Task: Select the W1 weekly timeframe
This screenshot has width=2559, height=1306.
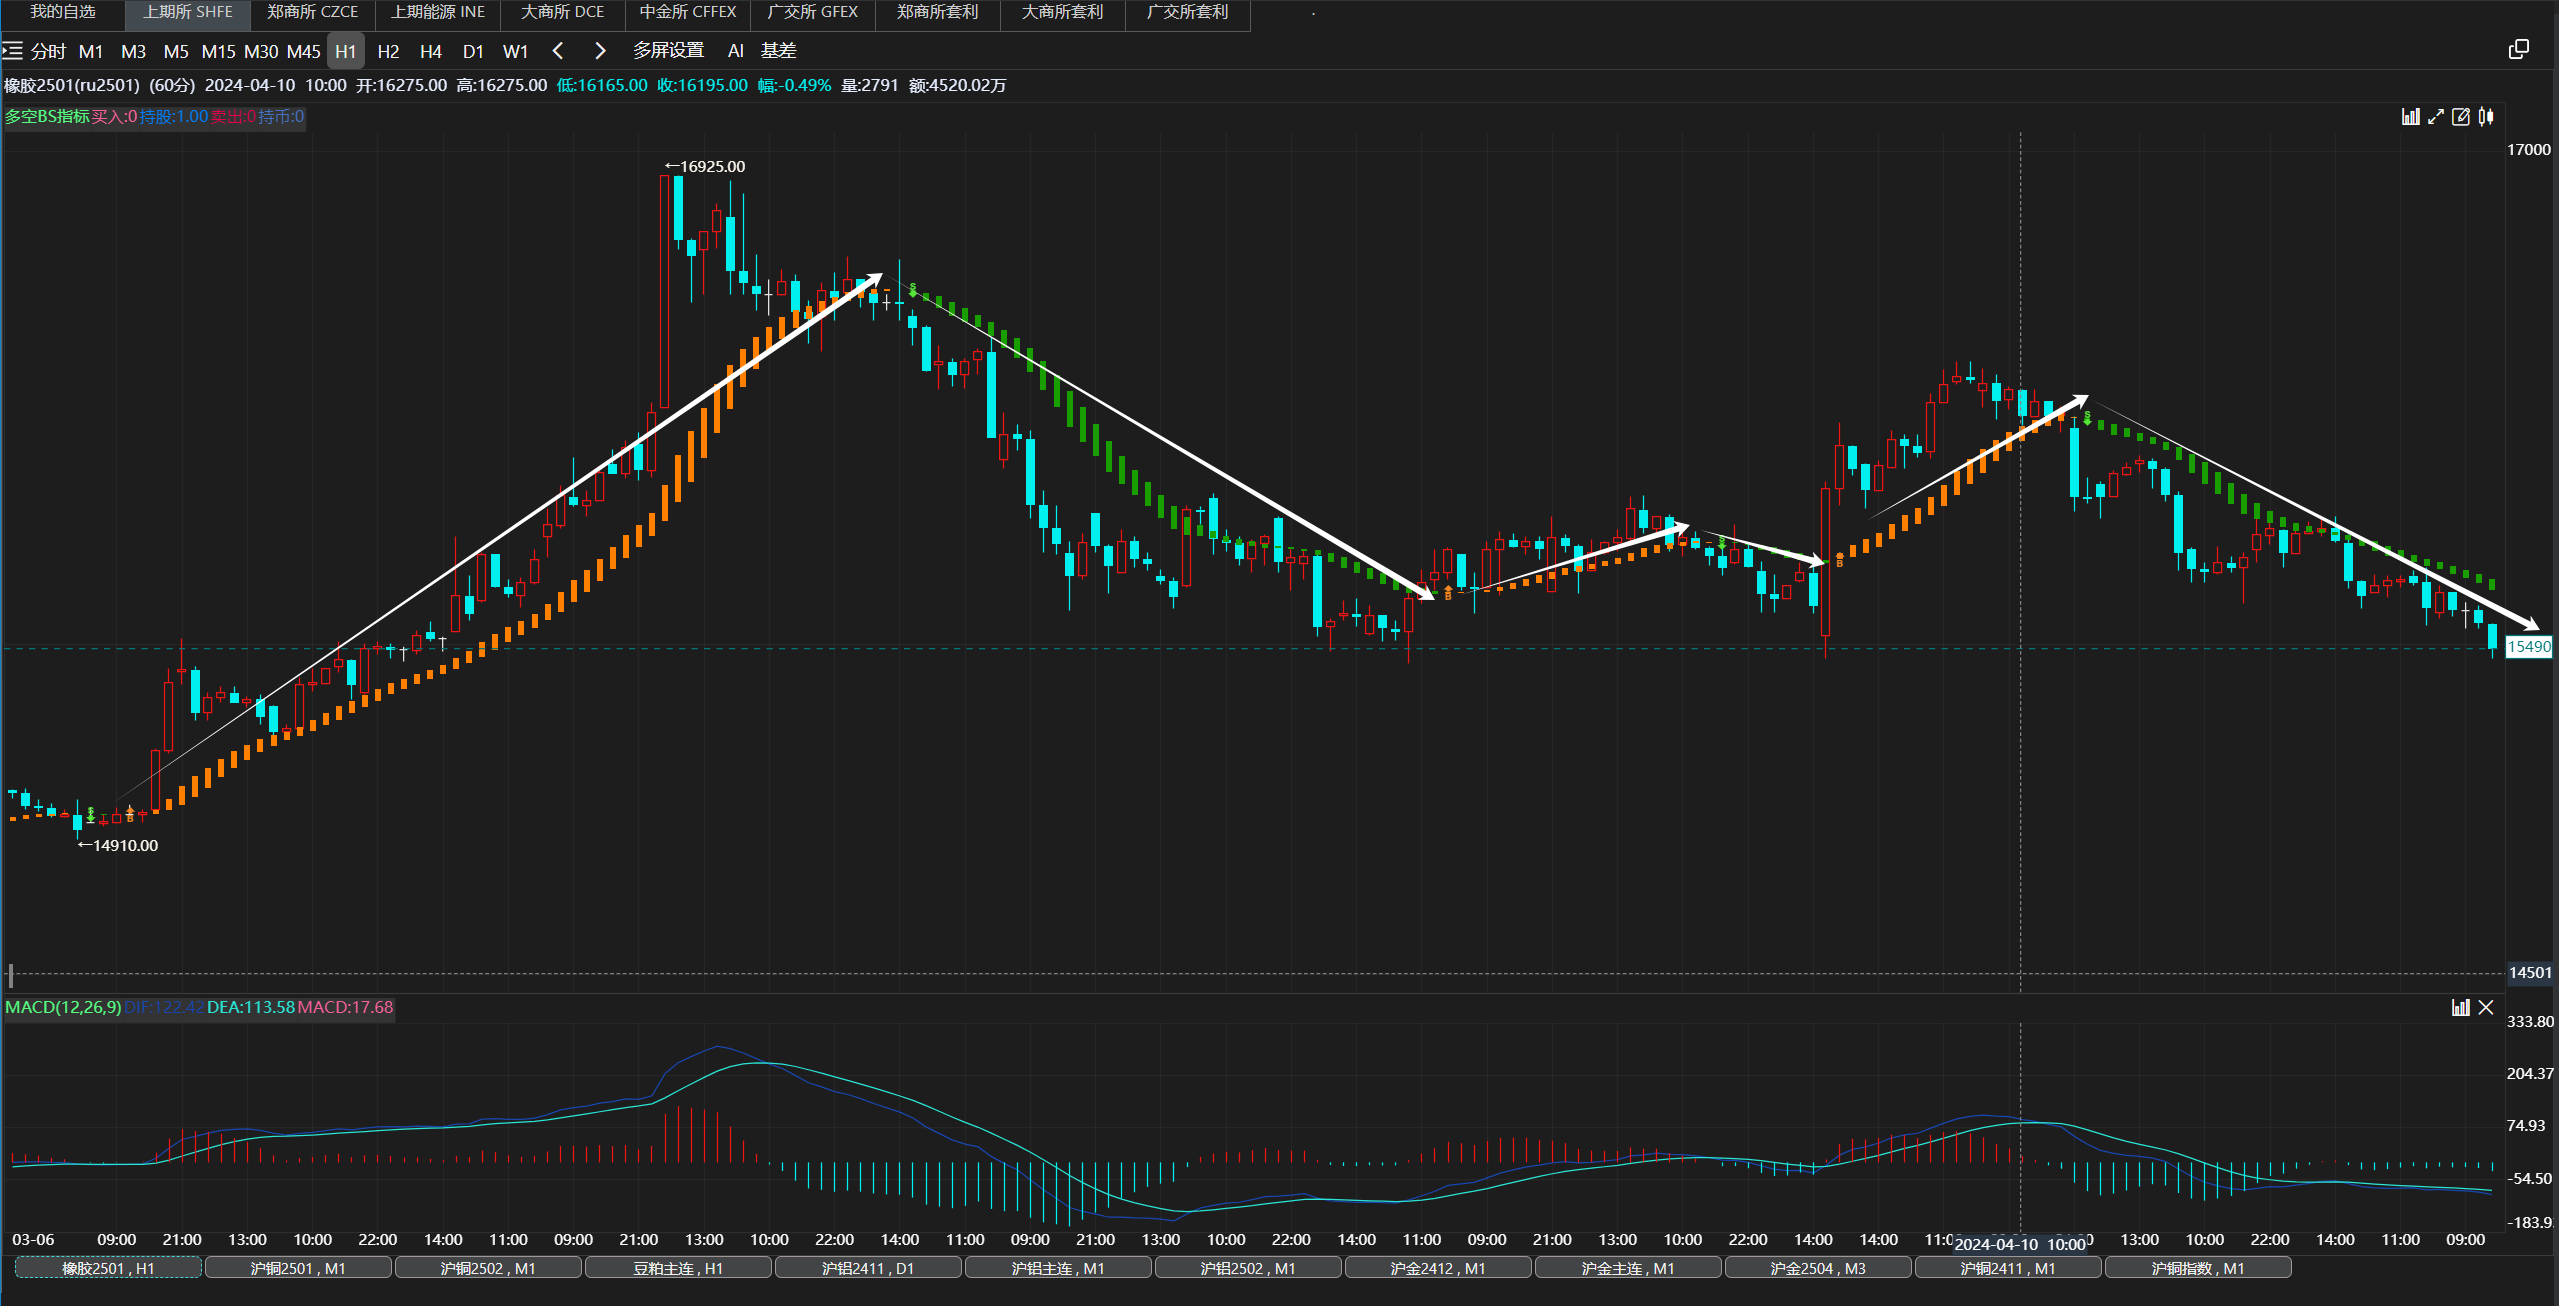Action: [x=516, y=51]
